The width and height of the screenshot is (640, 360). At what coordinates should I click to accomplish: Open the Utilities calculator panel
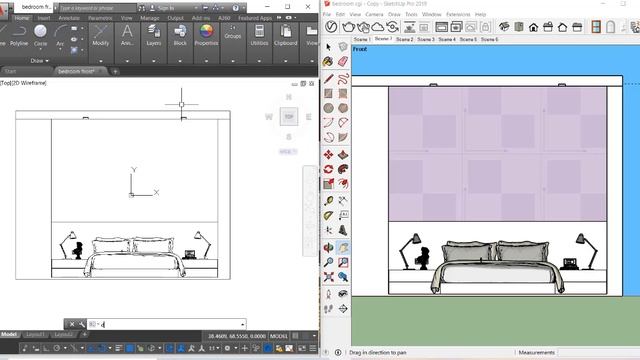pos(259,36)
